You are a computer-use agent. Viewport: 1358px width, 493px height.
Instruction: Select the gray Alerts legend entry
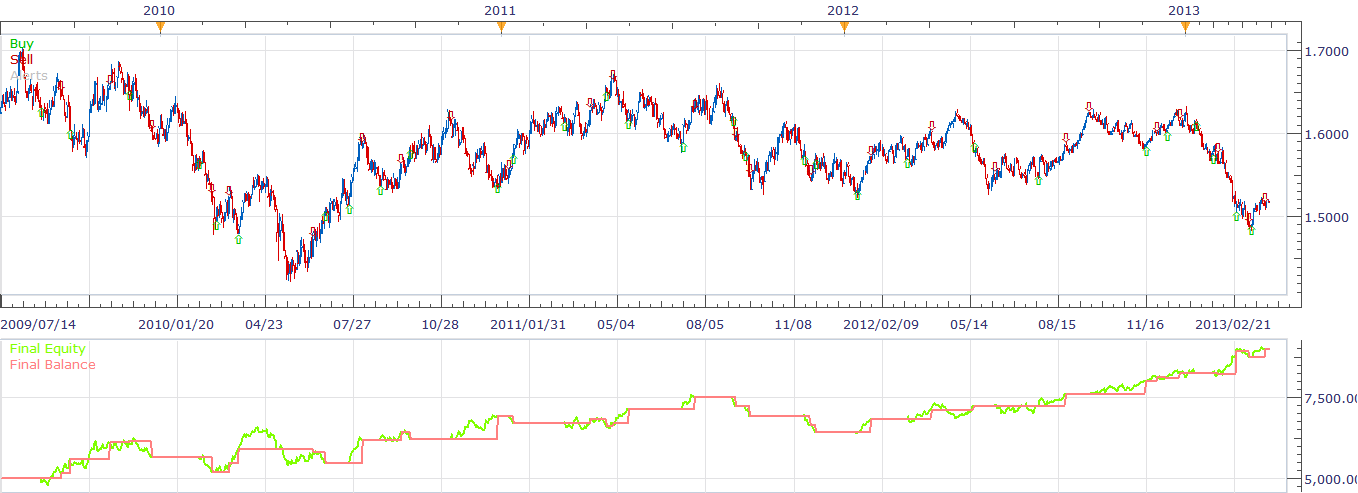click(28, 75)
